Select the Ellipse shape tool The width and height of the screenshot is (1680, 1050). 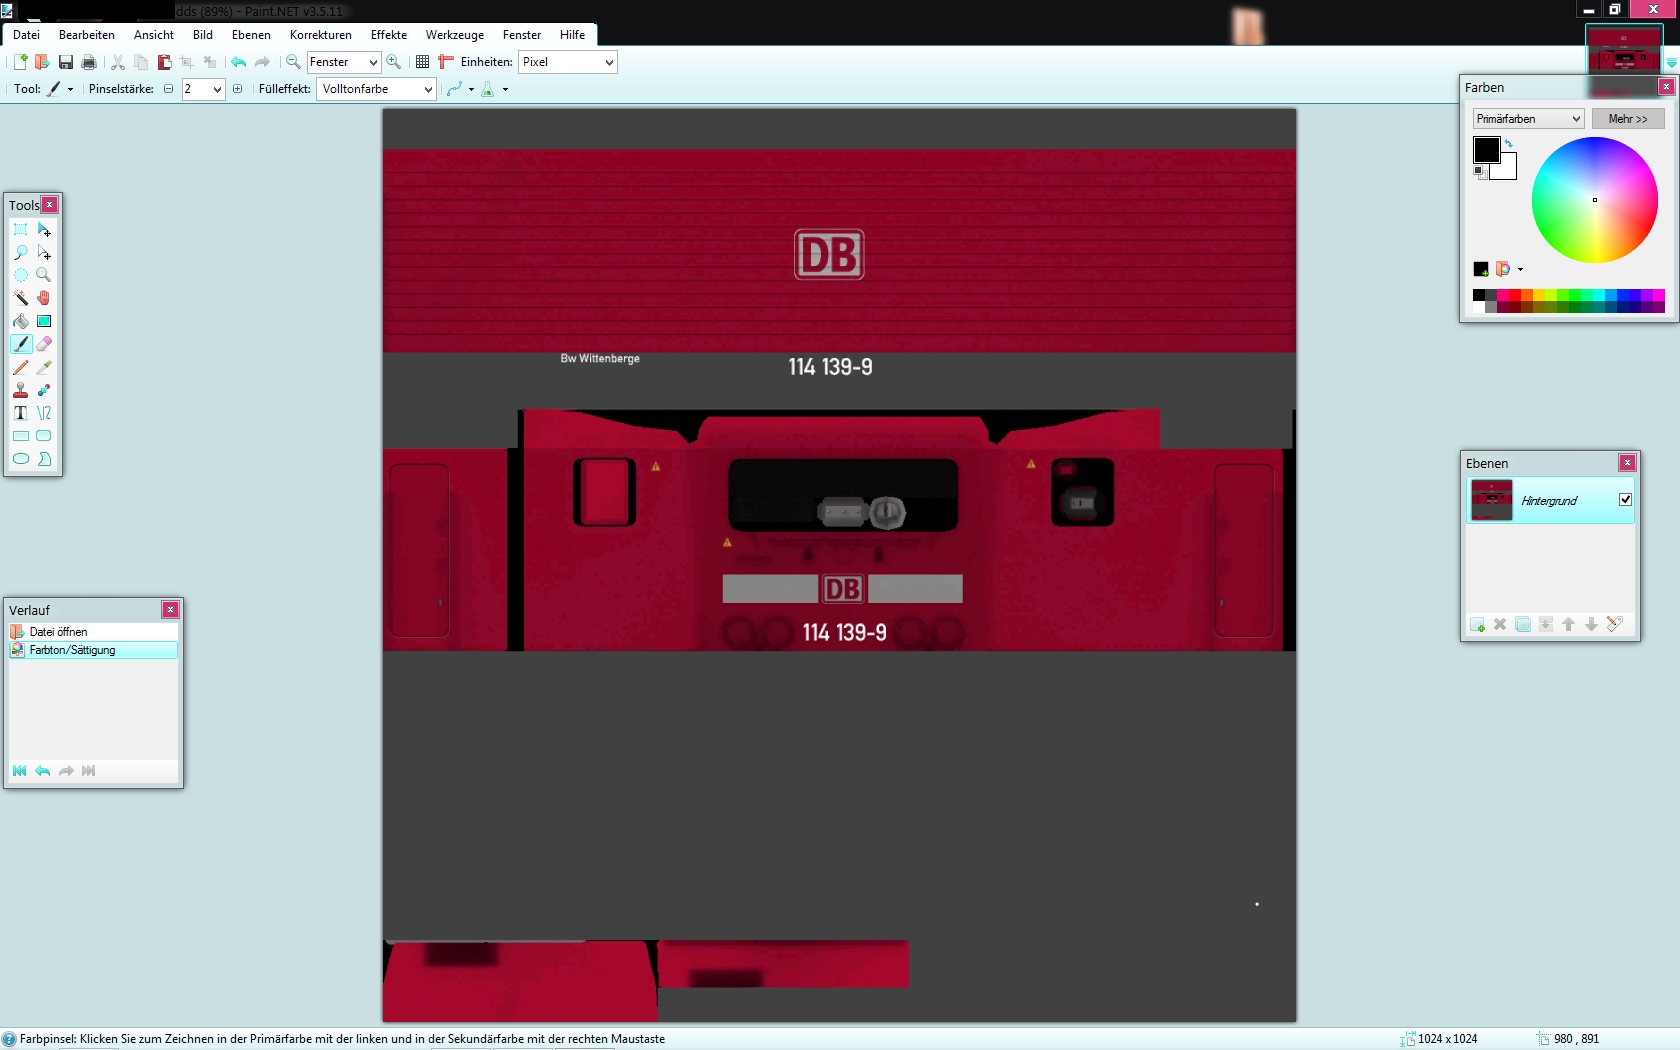tap(21, 459)
